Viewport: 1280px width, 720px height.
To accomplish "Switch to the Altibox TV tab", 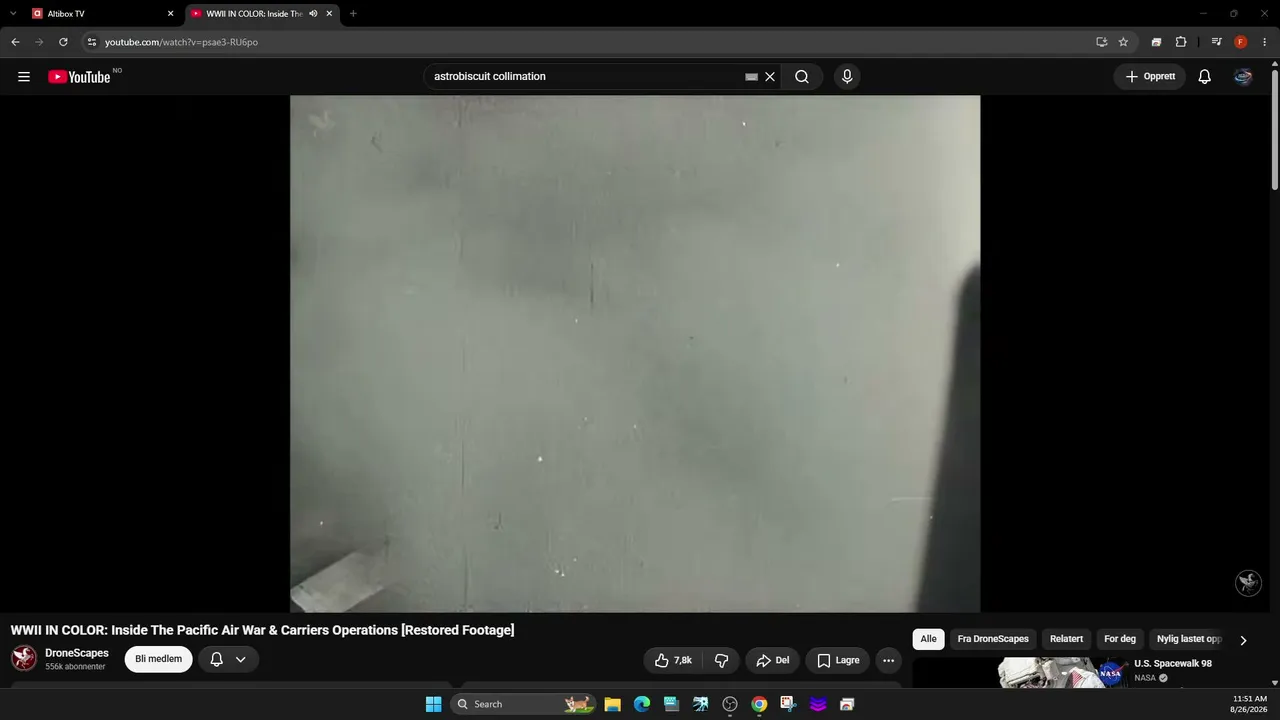I will point(104,14).
